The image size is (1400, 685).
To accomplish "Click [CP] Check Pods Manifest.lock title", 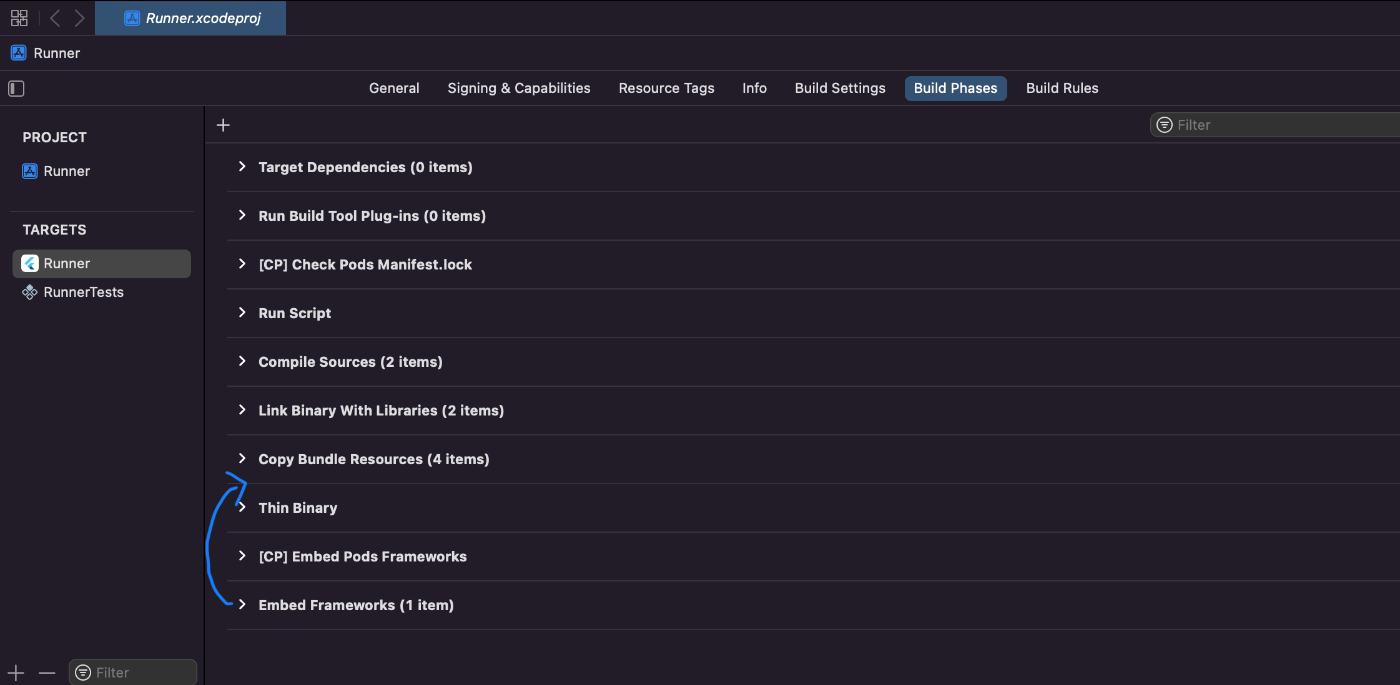I will pyautogui.click(x=365, y=265).
